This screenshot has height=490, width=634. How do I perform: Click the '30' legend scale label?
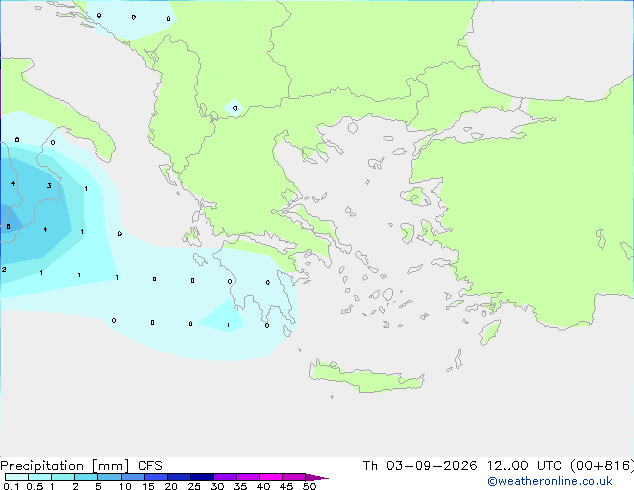[217, 486]
